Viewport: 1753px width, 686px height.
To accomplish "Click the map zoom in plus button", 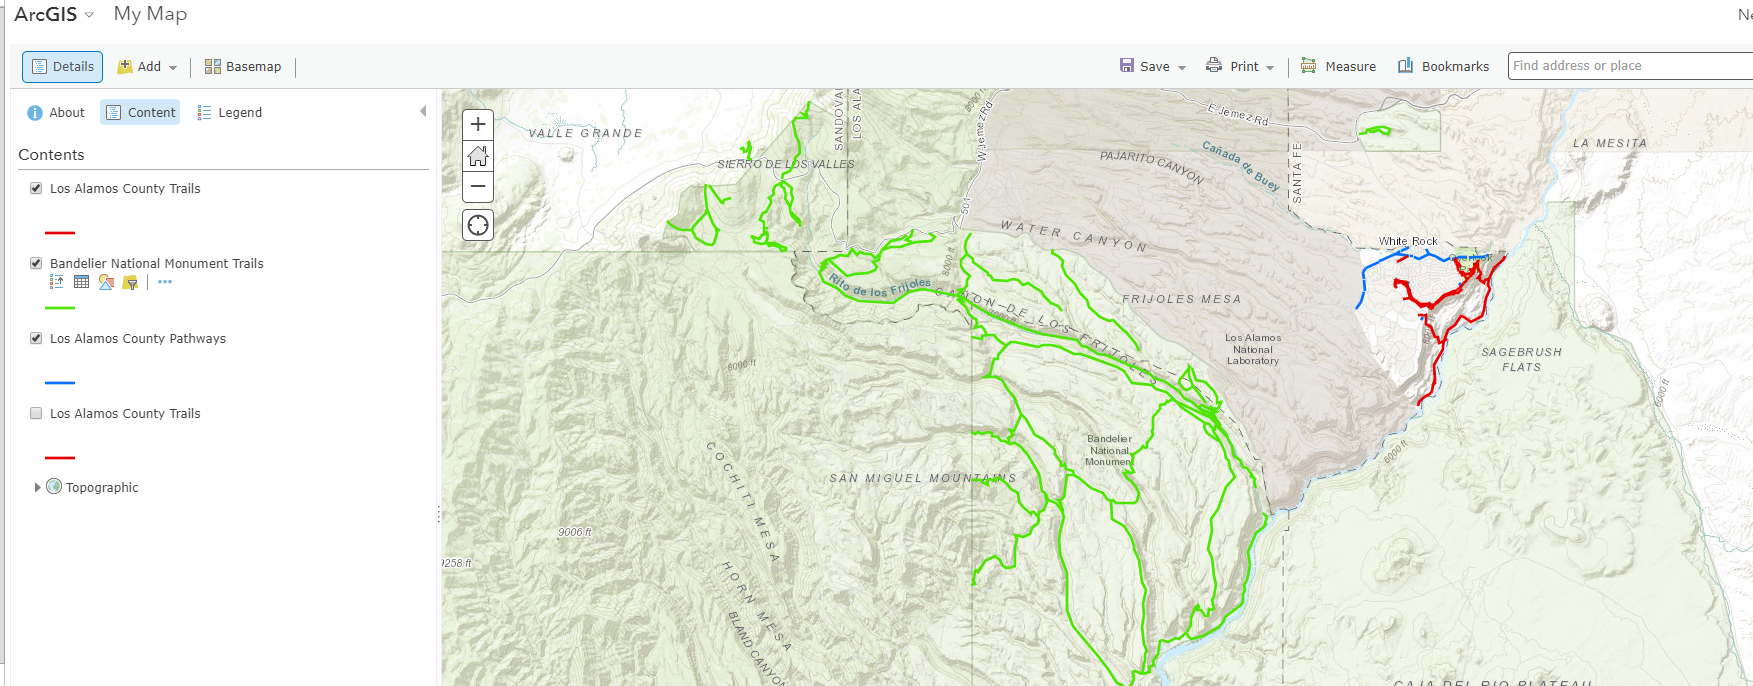I will click(x=478, y=124).
